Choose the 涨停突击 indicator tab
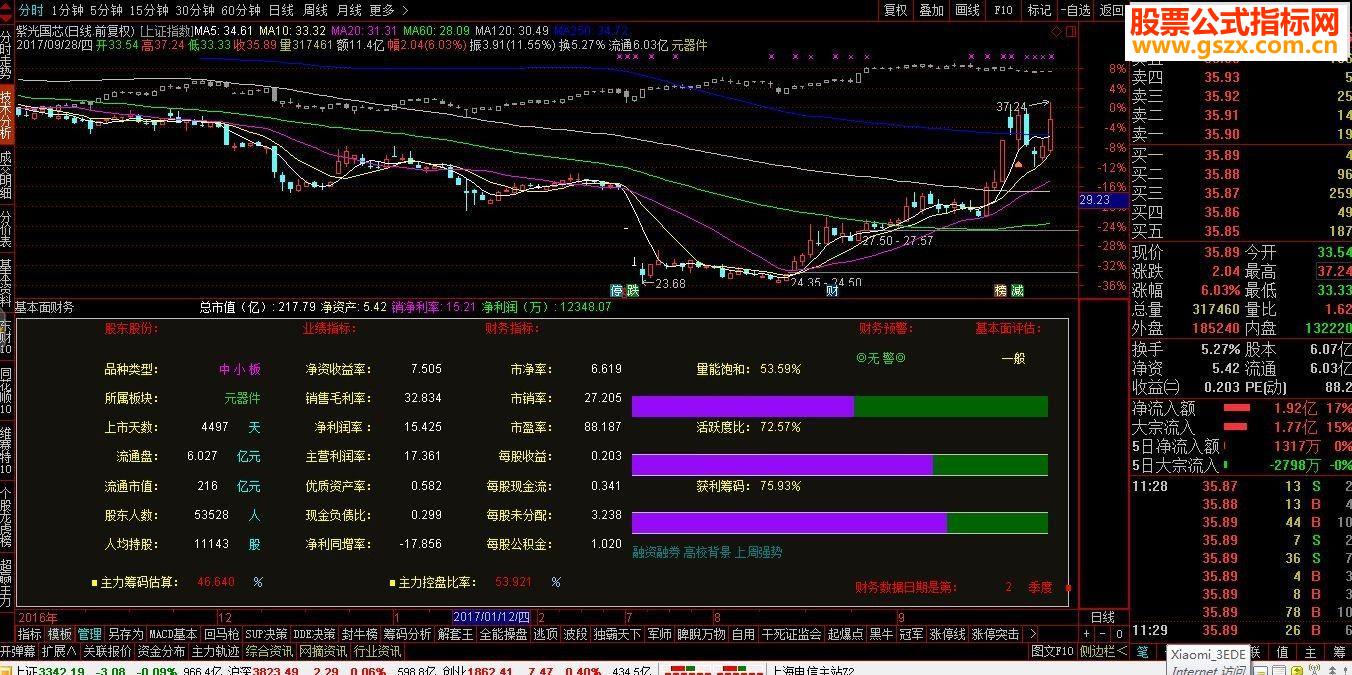 coord(995,634)
